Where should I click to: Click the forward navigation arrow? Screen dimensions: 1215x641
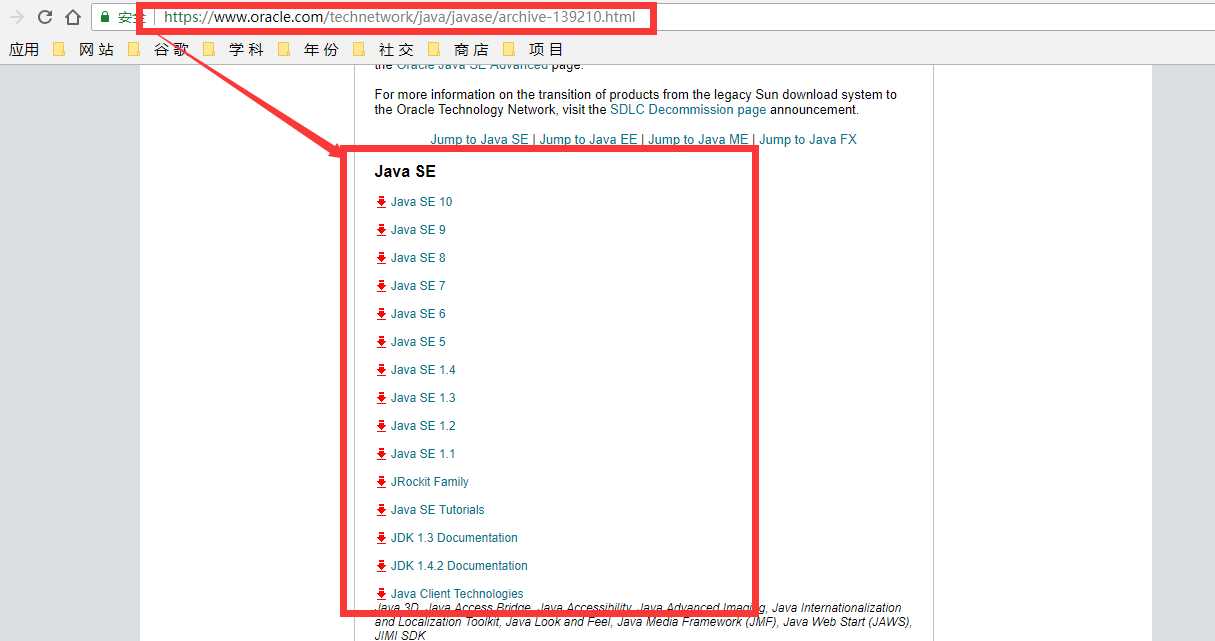coord(16,17)
